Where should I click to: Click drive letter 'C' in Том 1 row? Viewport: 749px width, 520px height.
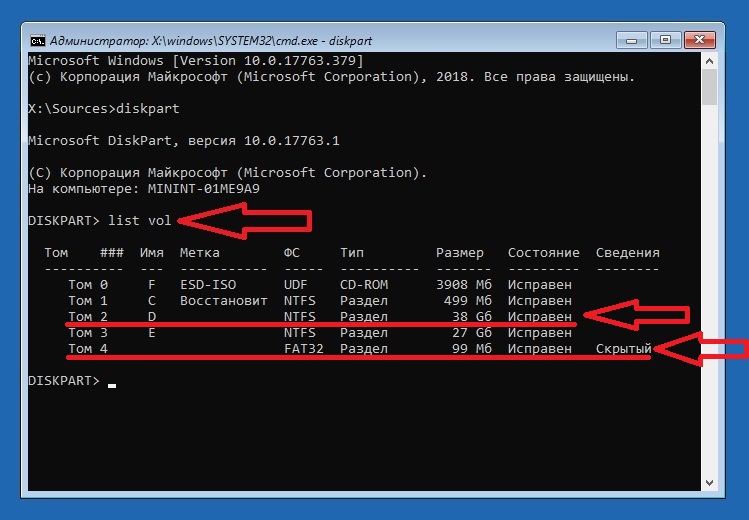(x=151, y=301)
